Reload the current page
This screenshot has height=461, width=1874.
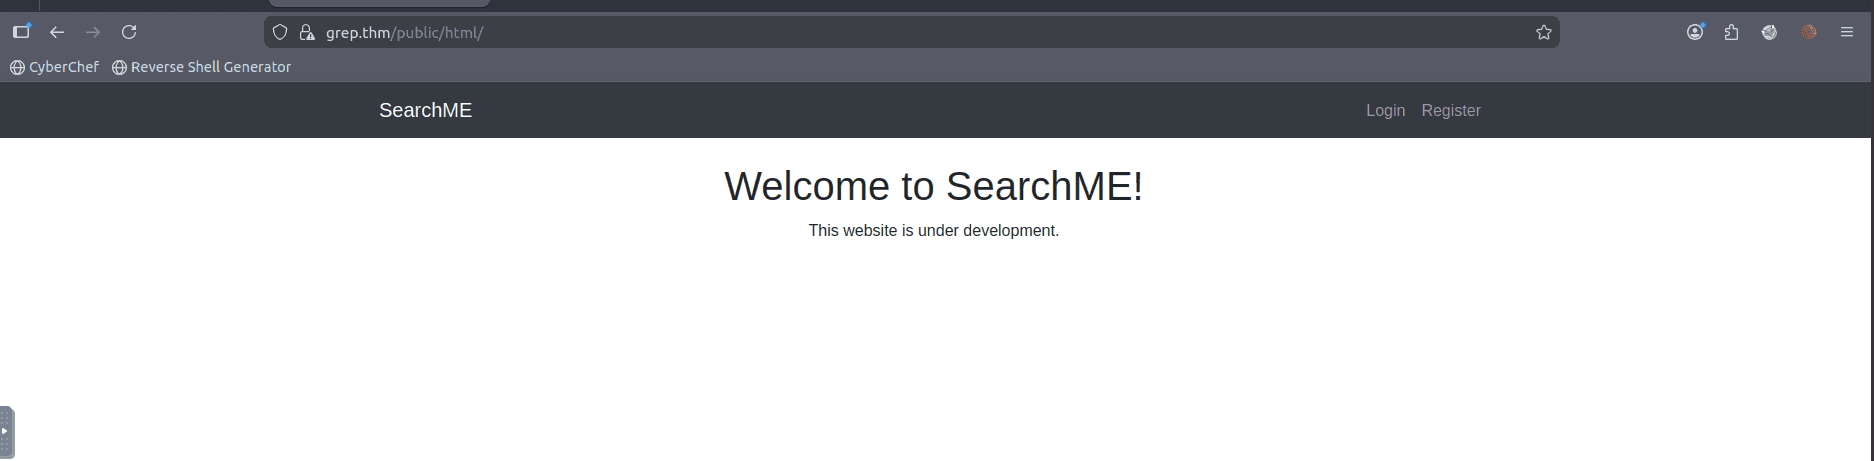[129, 32]
